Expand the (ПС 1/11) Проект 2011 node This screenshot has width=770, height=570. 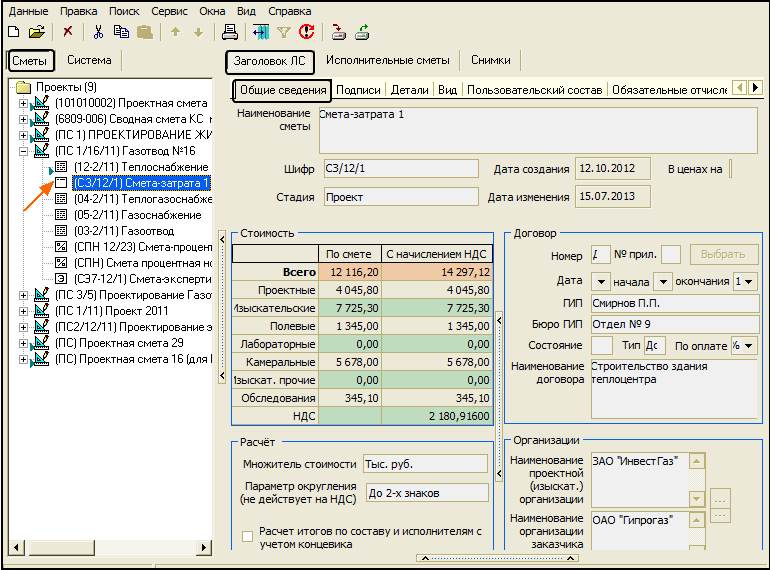tap(23, 311)
